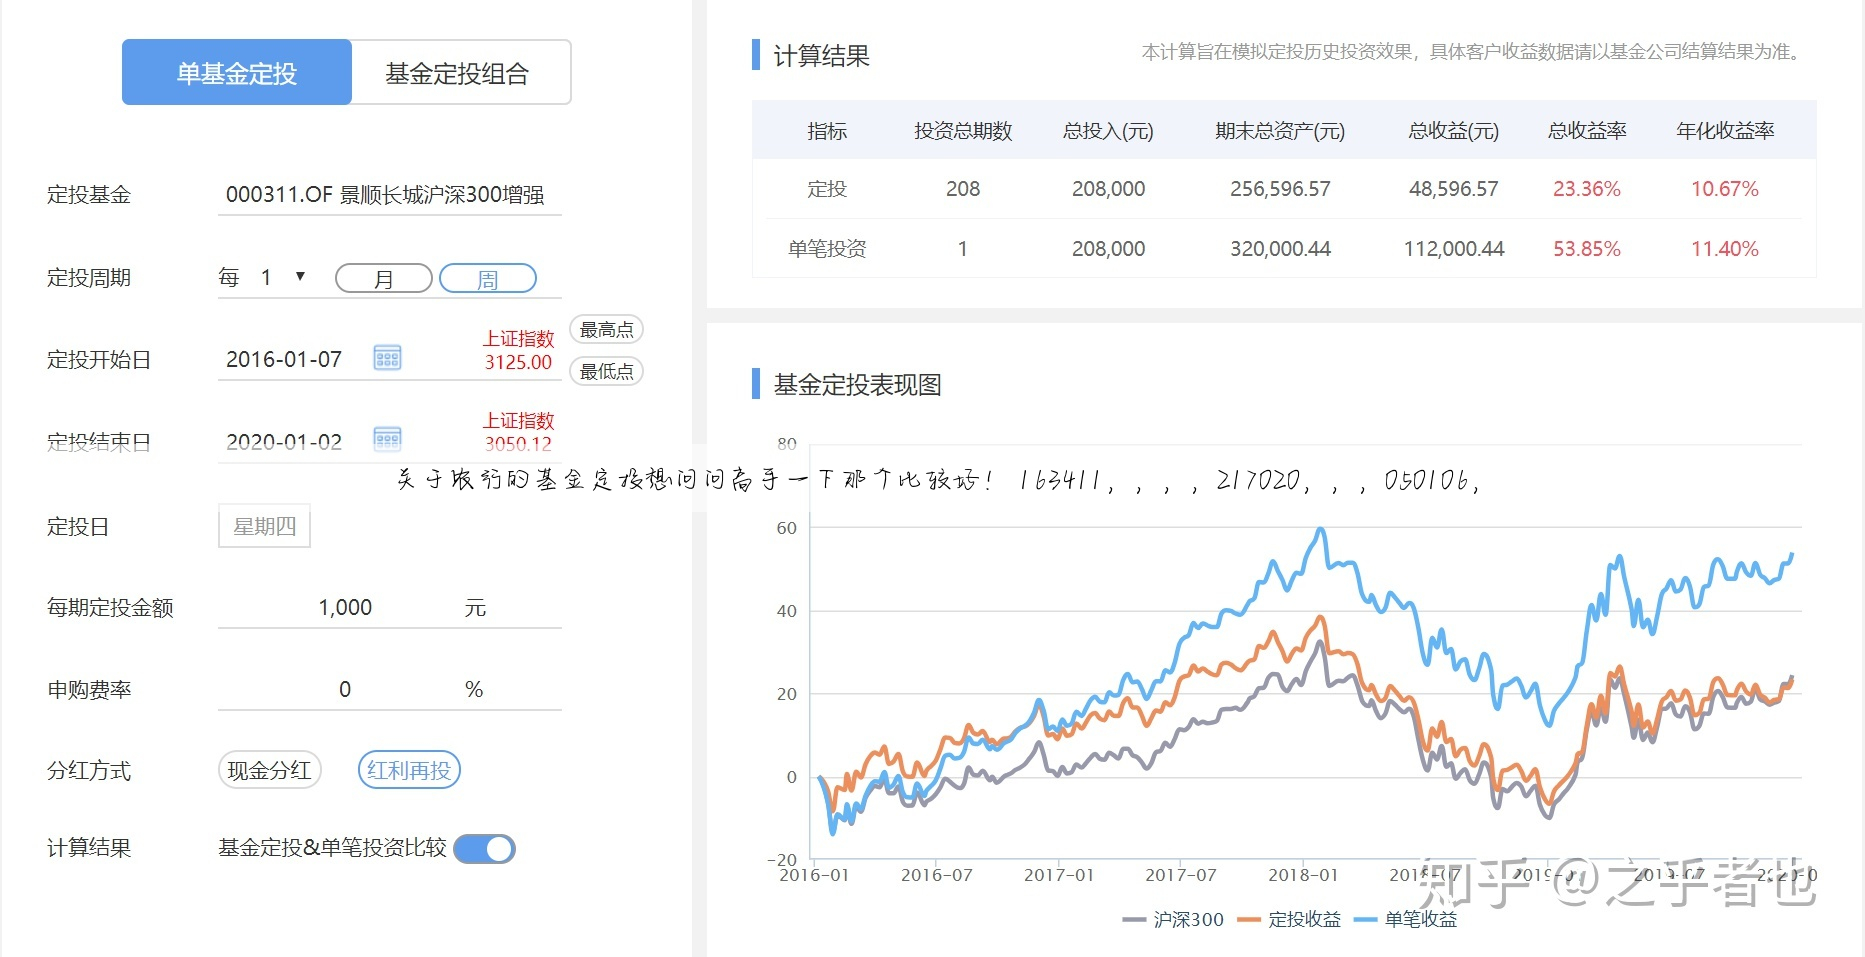Select 月 period option
The image size is (1865, 957).
coord(384,278)
